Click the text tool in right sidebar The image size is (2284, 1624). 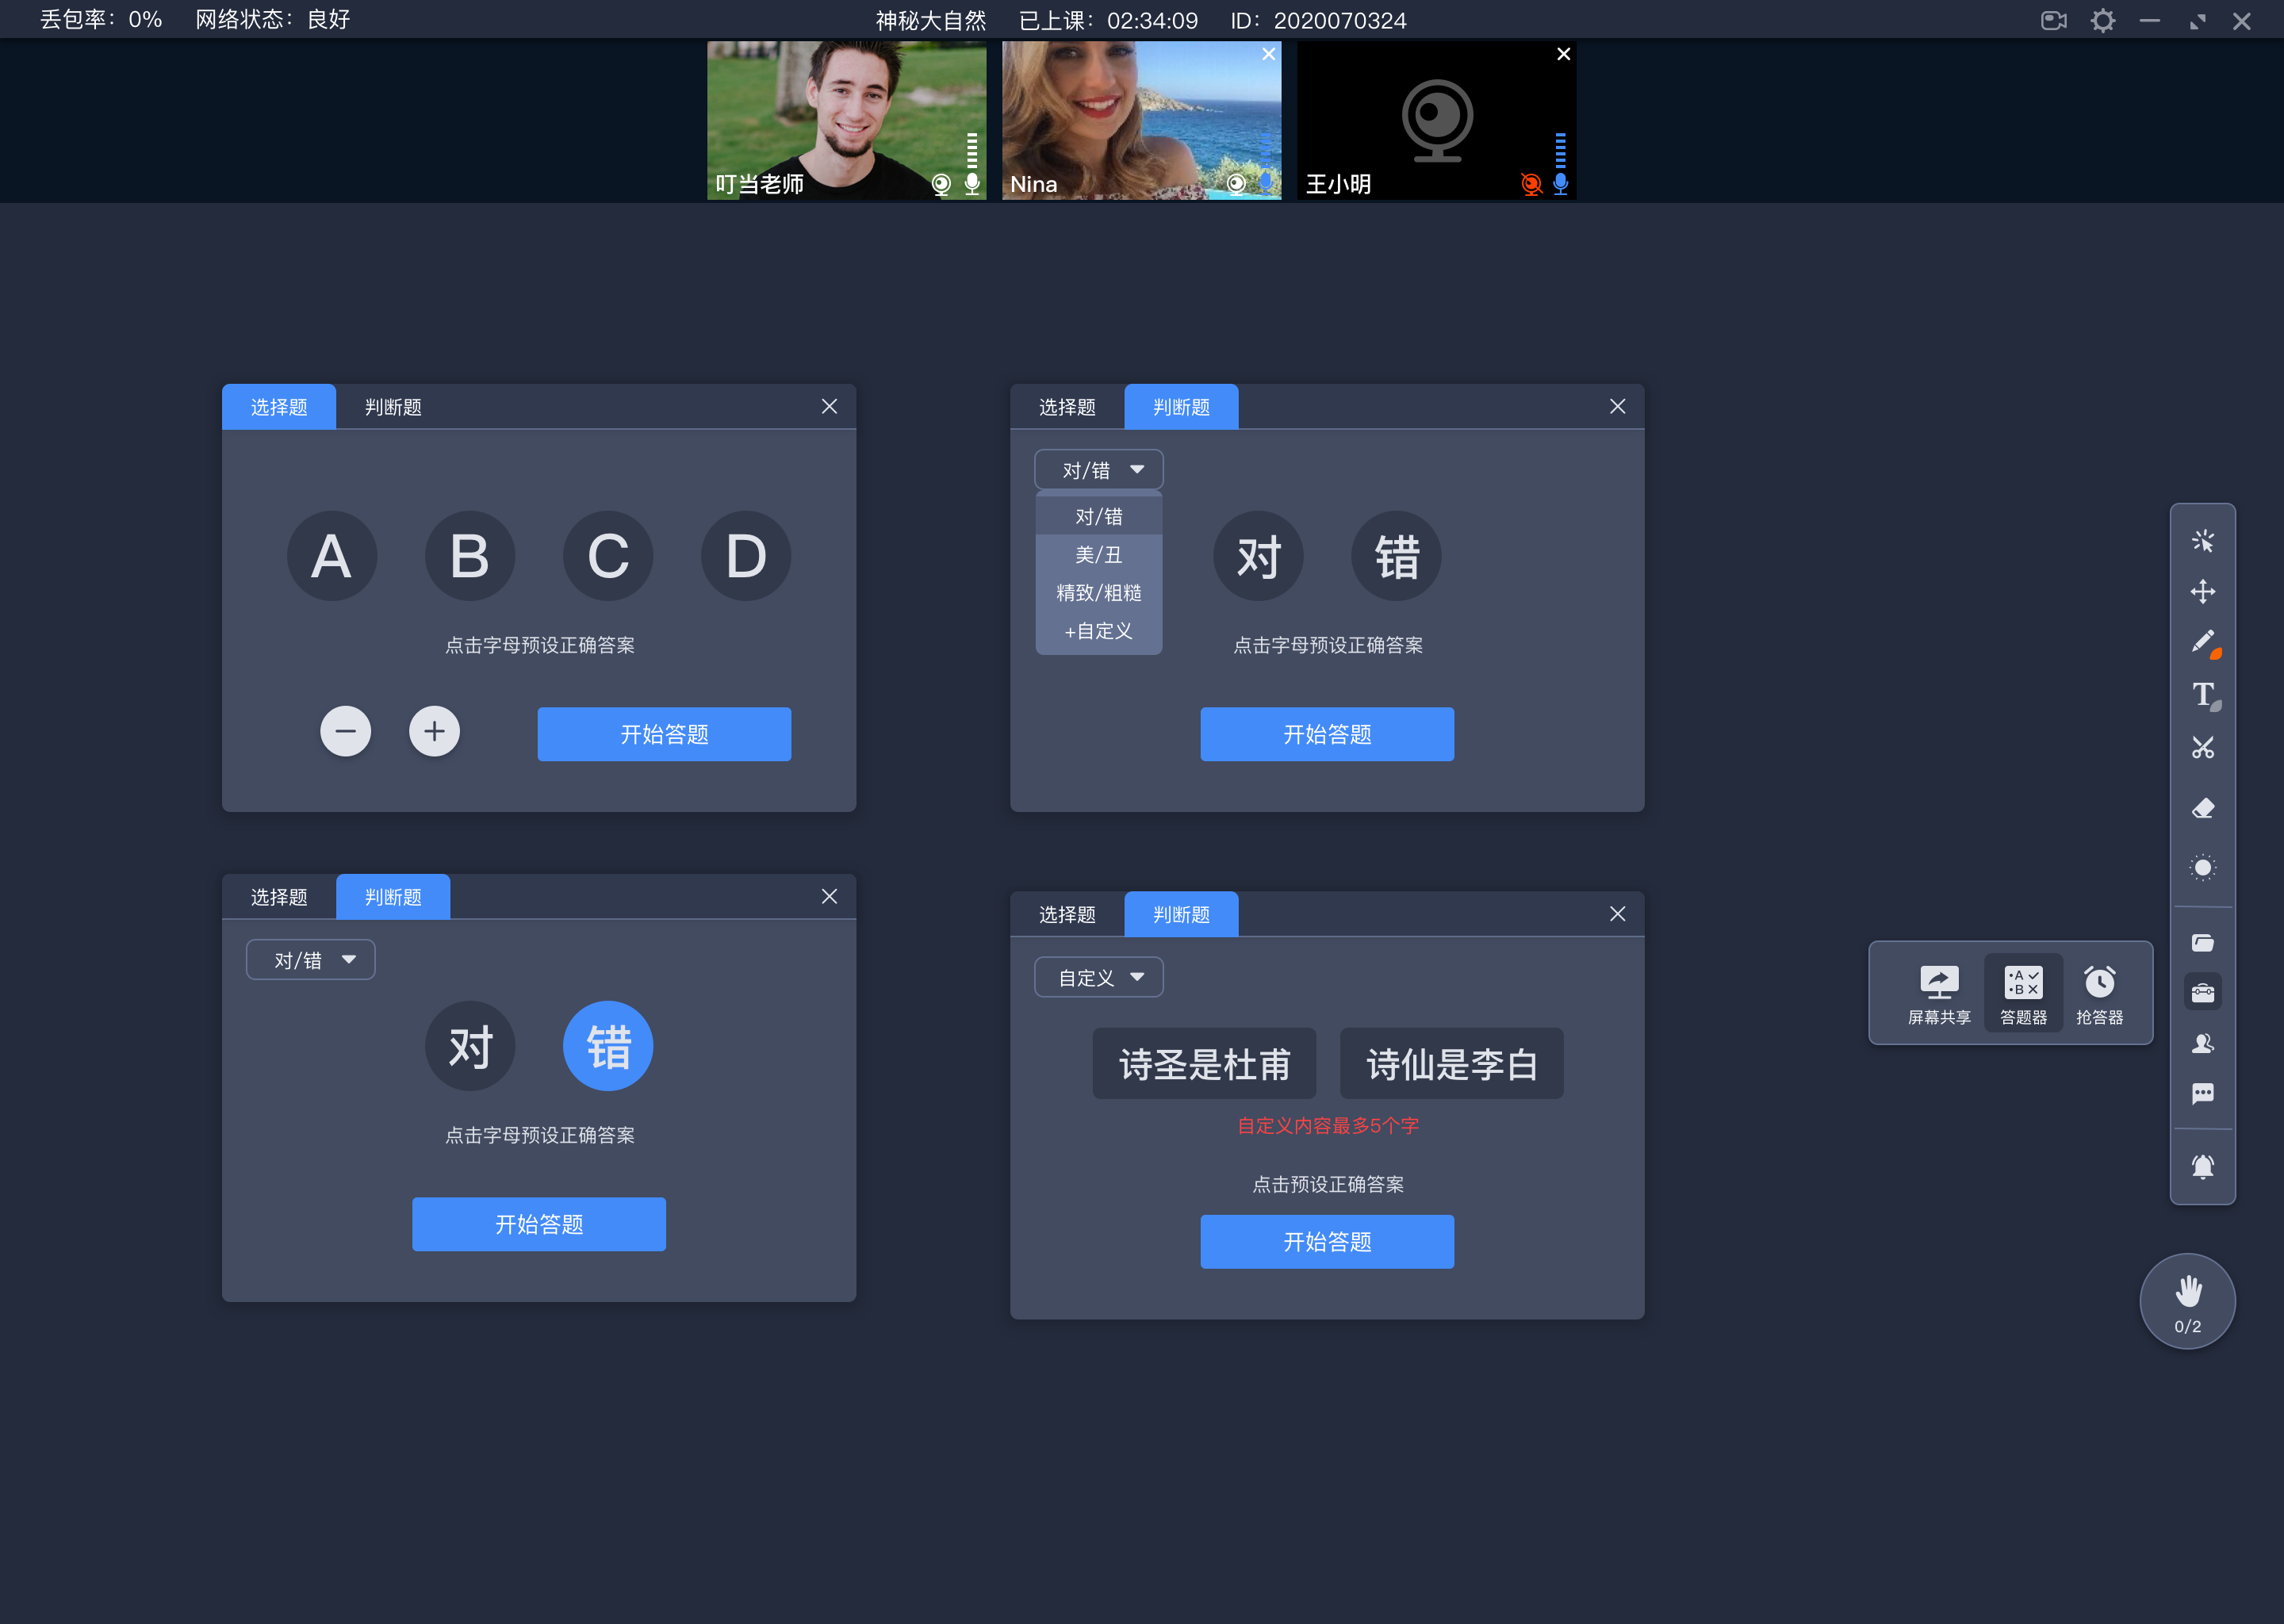(x=2203, y=692)
